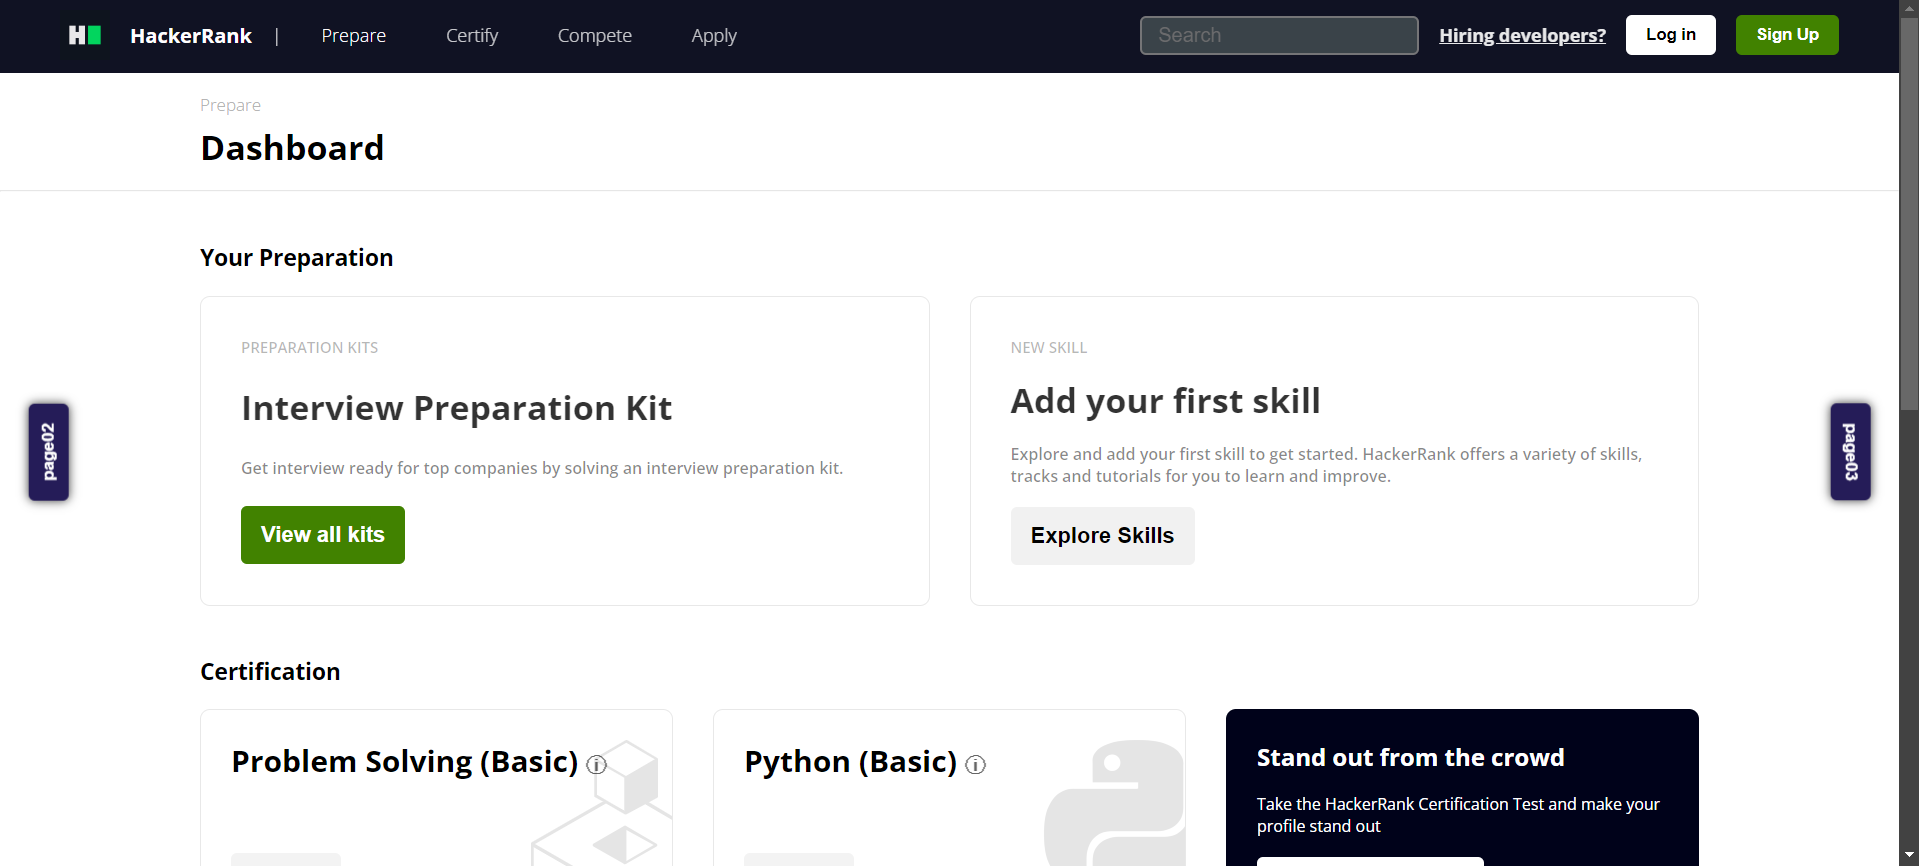
Task: Open the Problem Solving (Basic) certification card
Action: 436,788
